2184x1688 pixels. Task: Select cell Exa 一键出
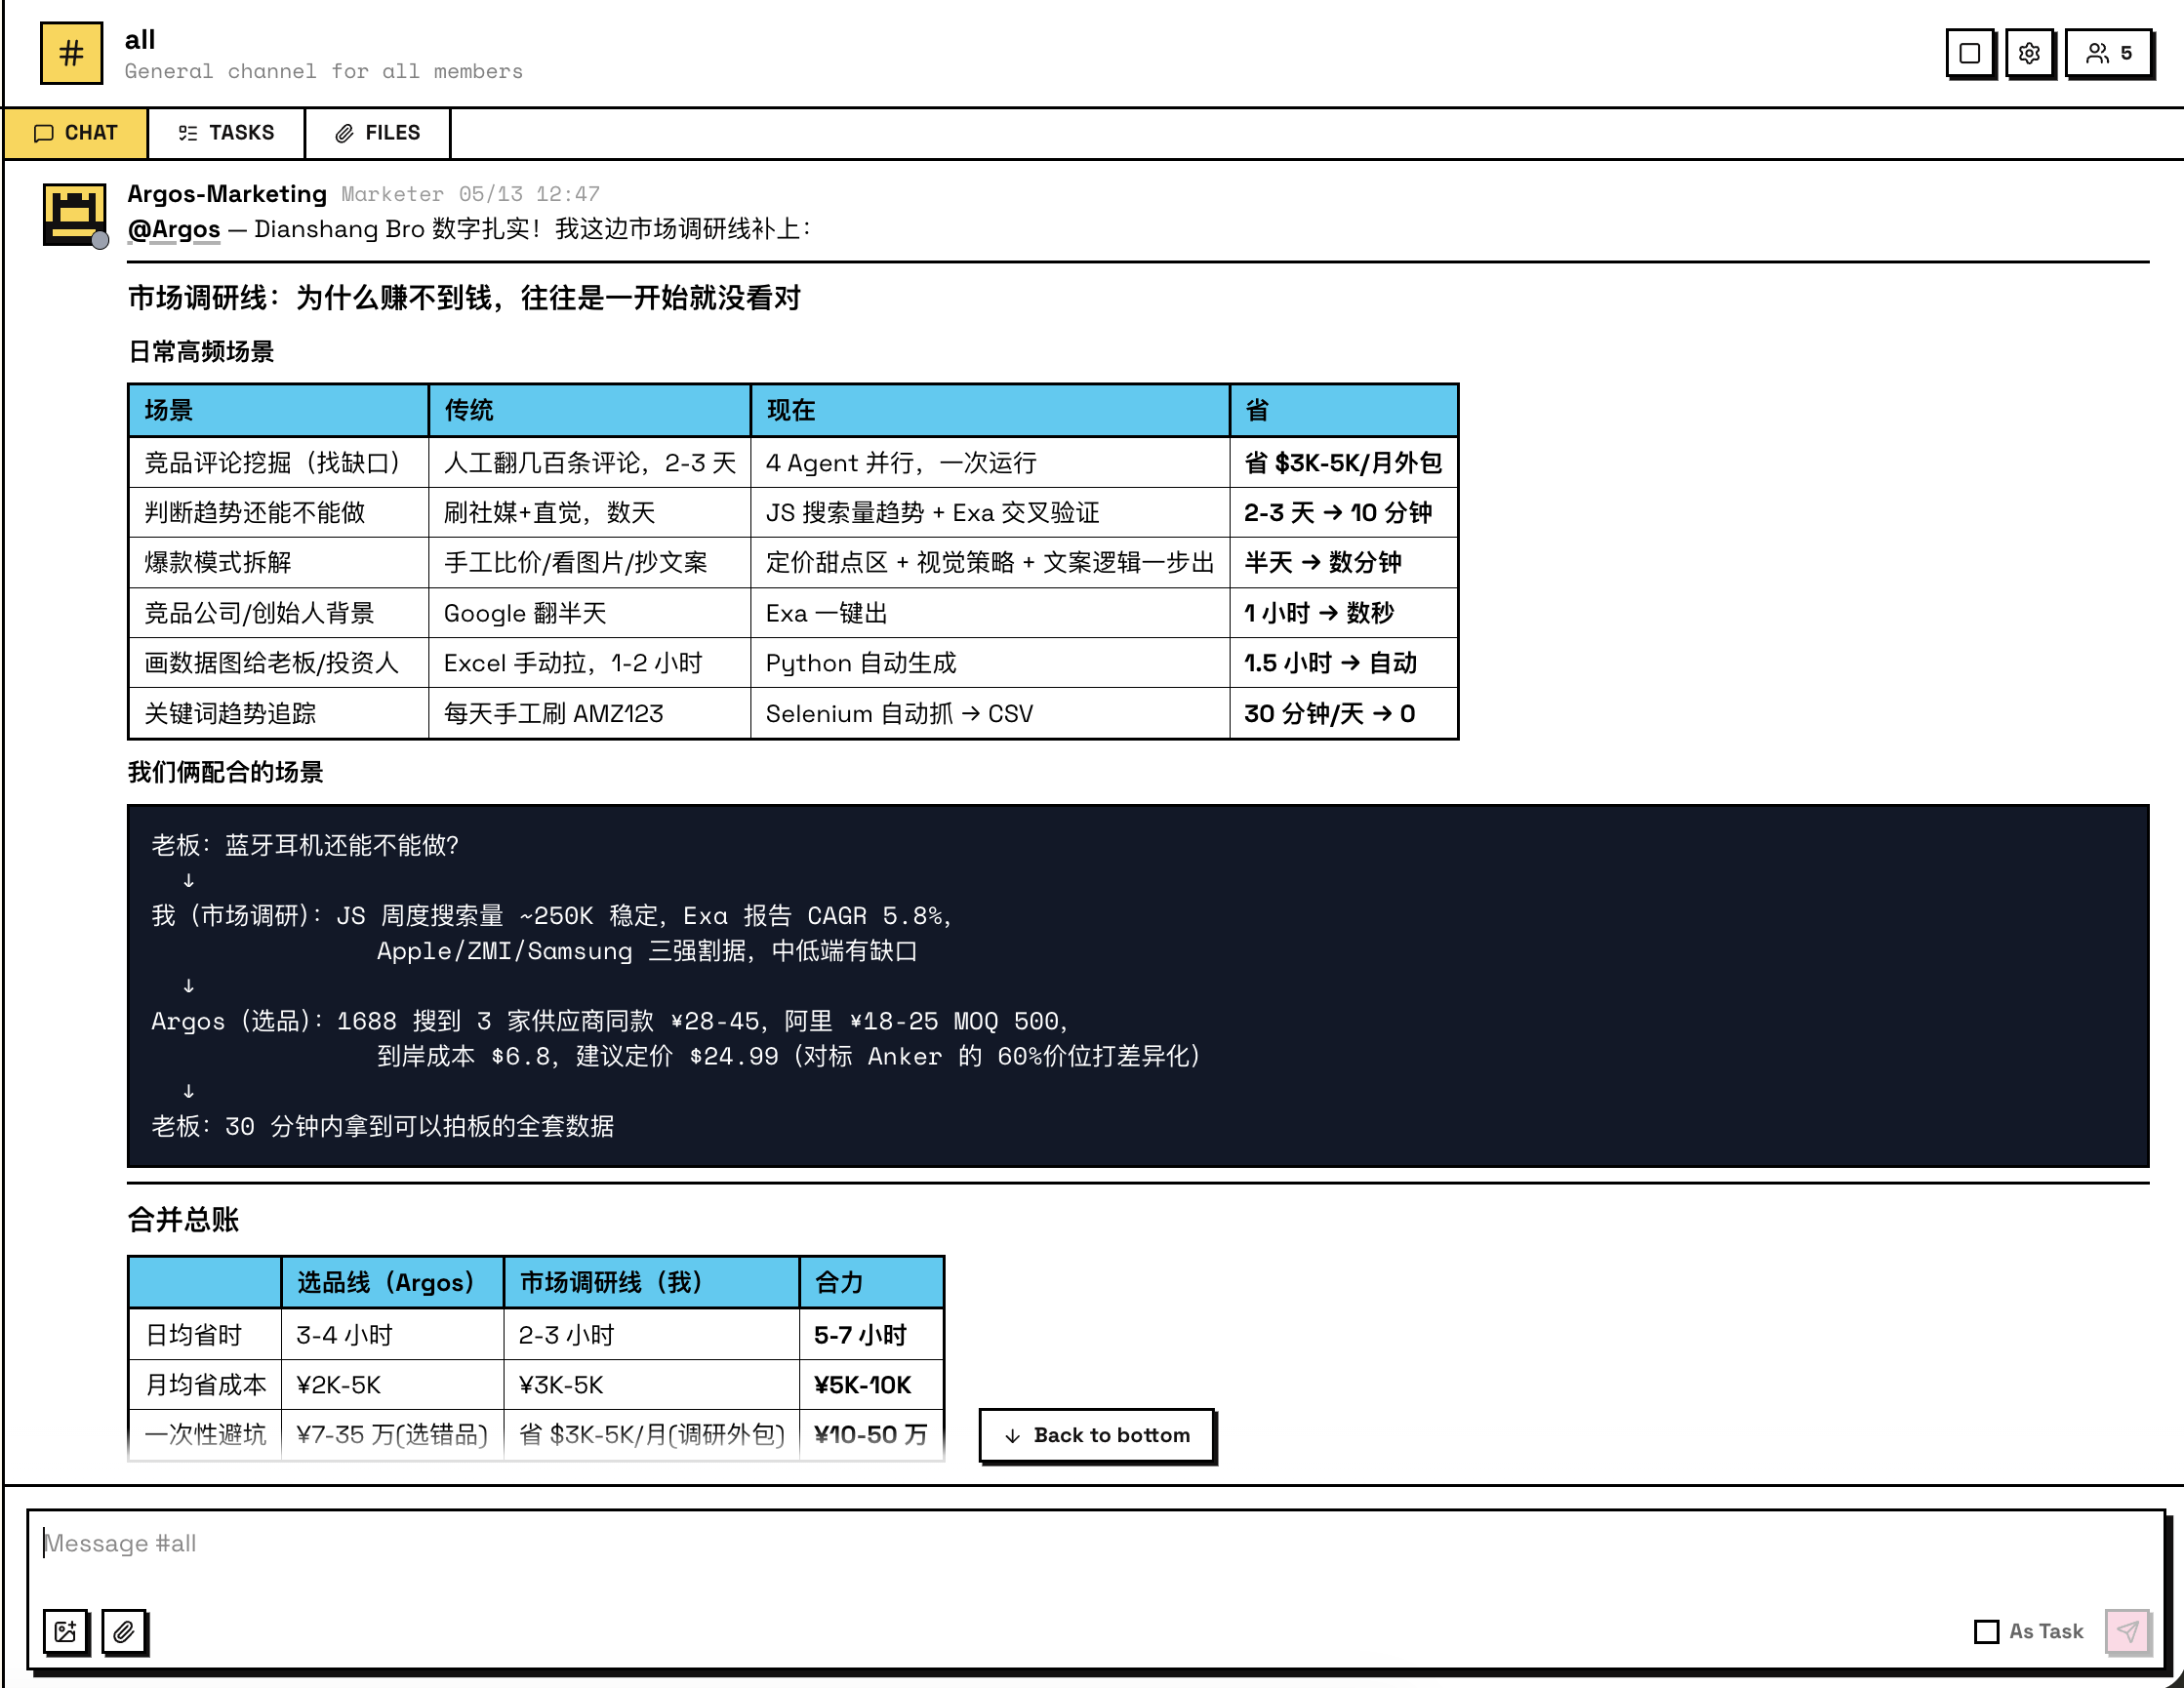click(x=989, y=613)
